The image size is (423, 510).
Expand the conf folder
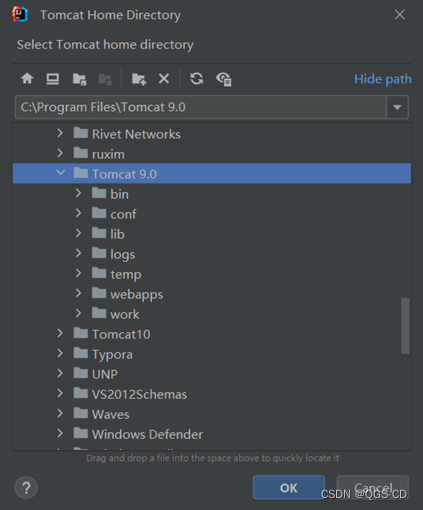(78, 213)
